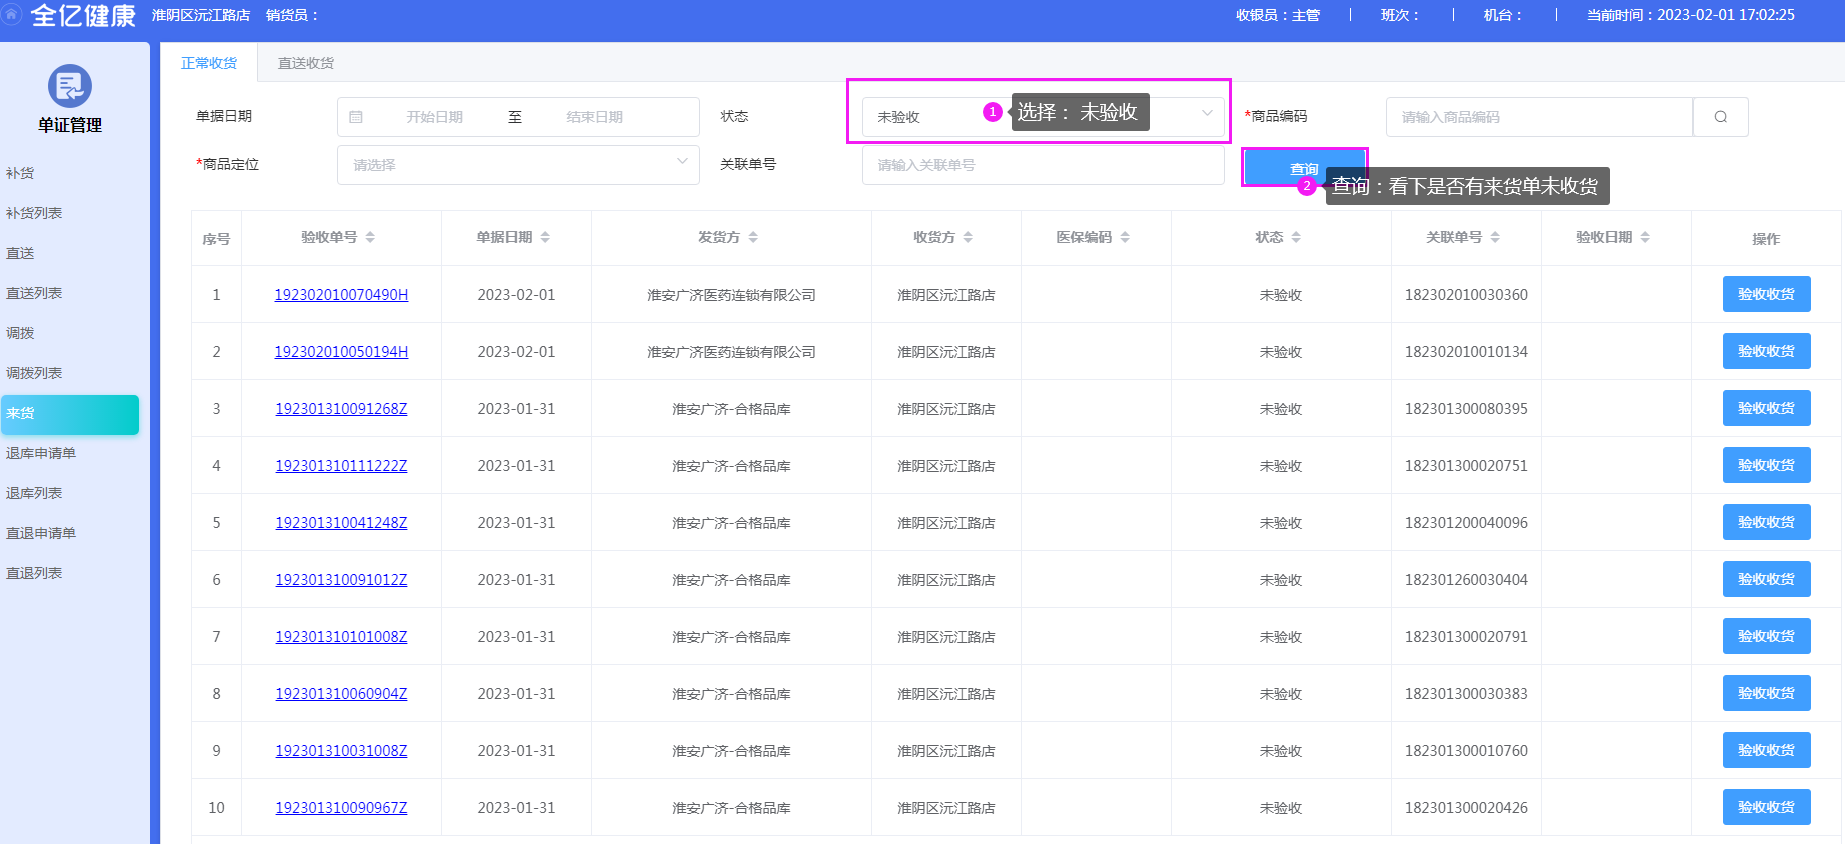Open receipt link 192301310111222Z
The width and height of the screenshot is (1845, 844).
[x=341, y=466]
